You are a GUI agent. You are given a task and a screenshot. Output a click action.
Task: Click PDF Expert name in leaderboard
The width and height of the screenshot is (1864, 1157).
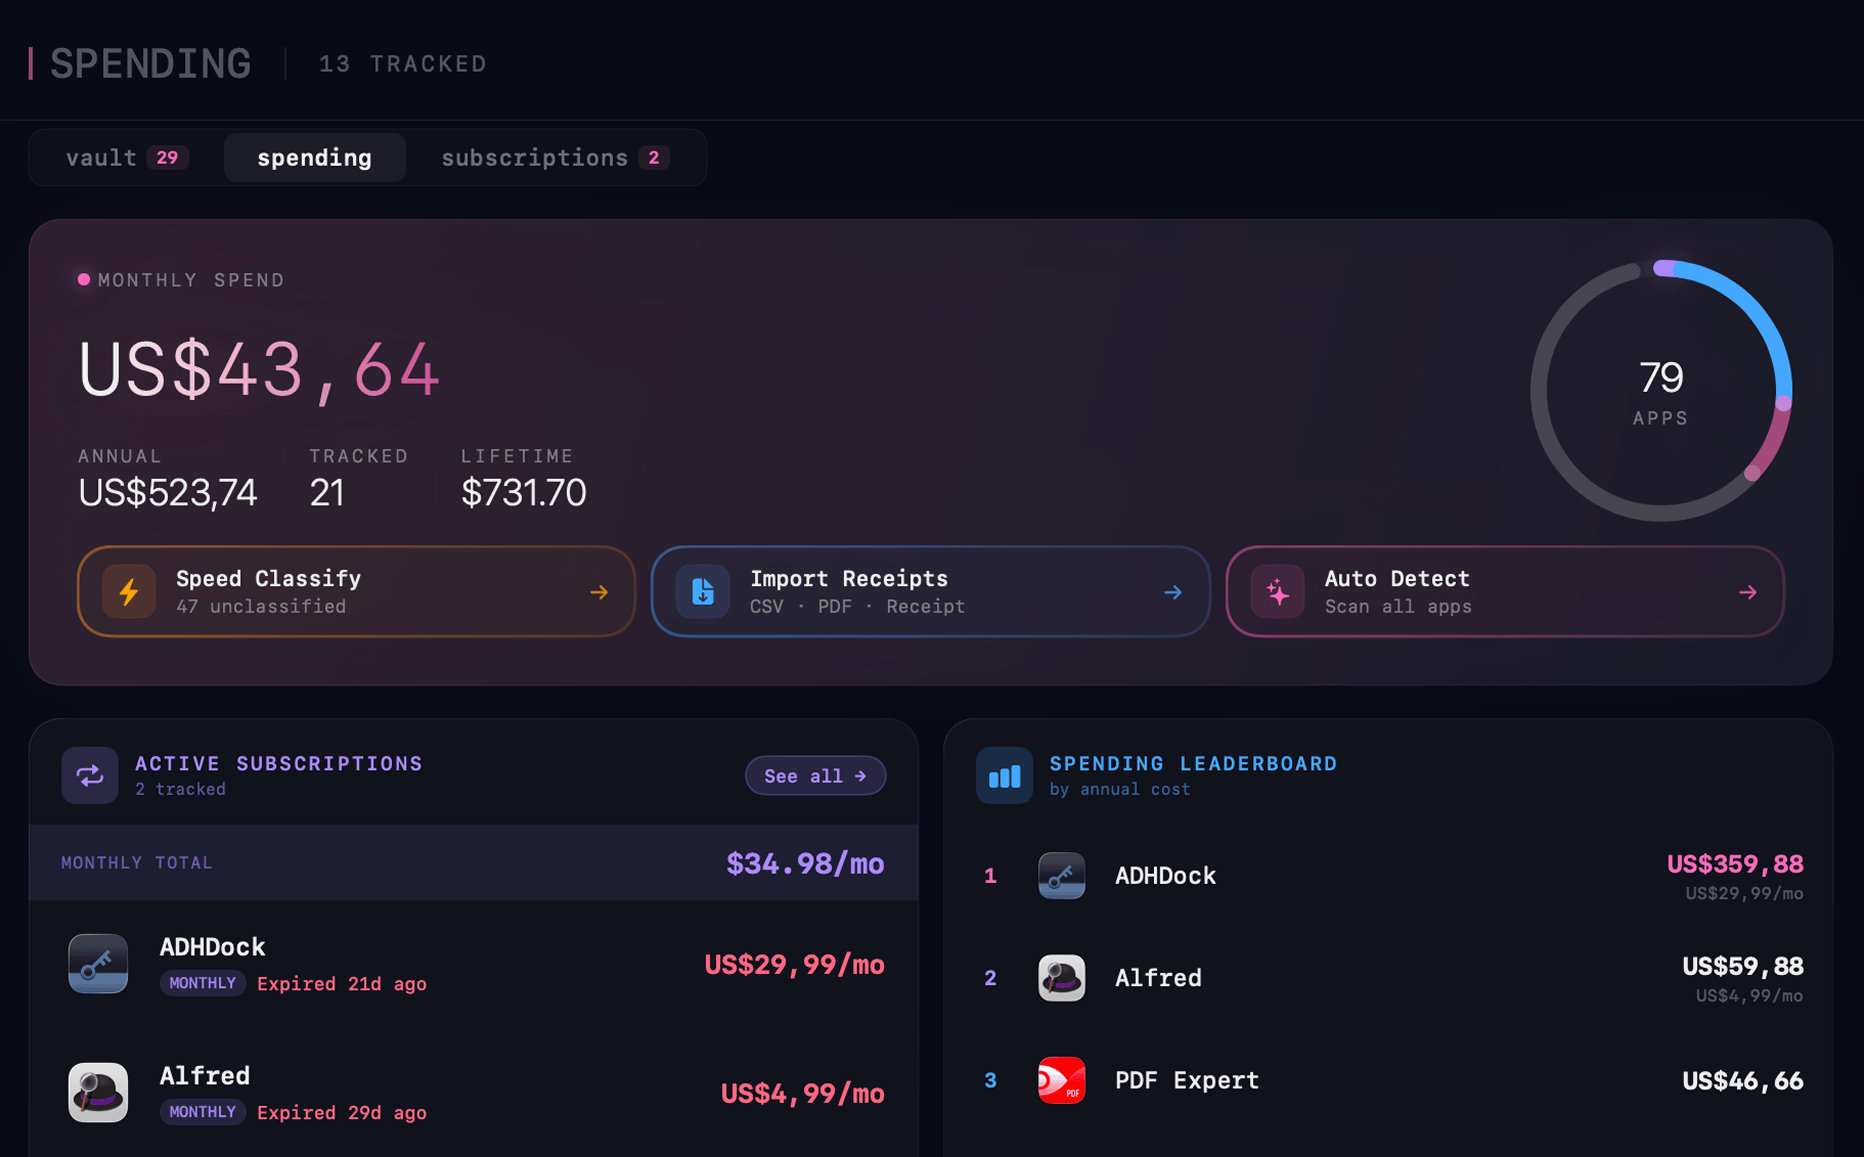1187,1081
